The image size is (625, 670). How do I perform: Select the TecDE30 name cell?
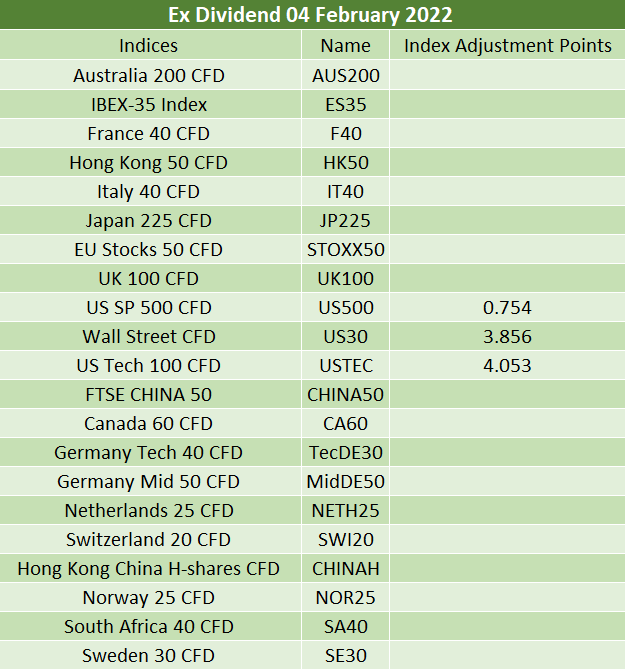[x=346, y=453]
